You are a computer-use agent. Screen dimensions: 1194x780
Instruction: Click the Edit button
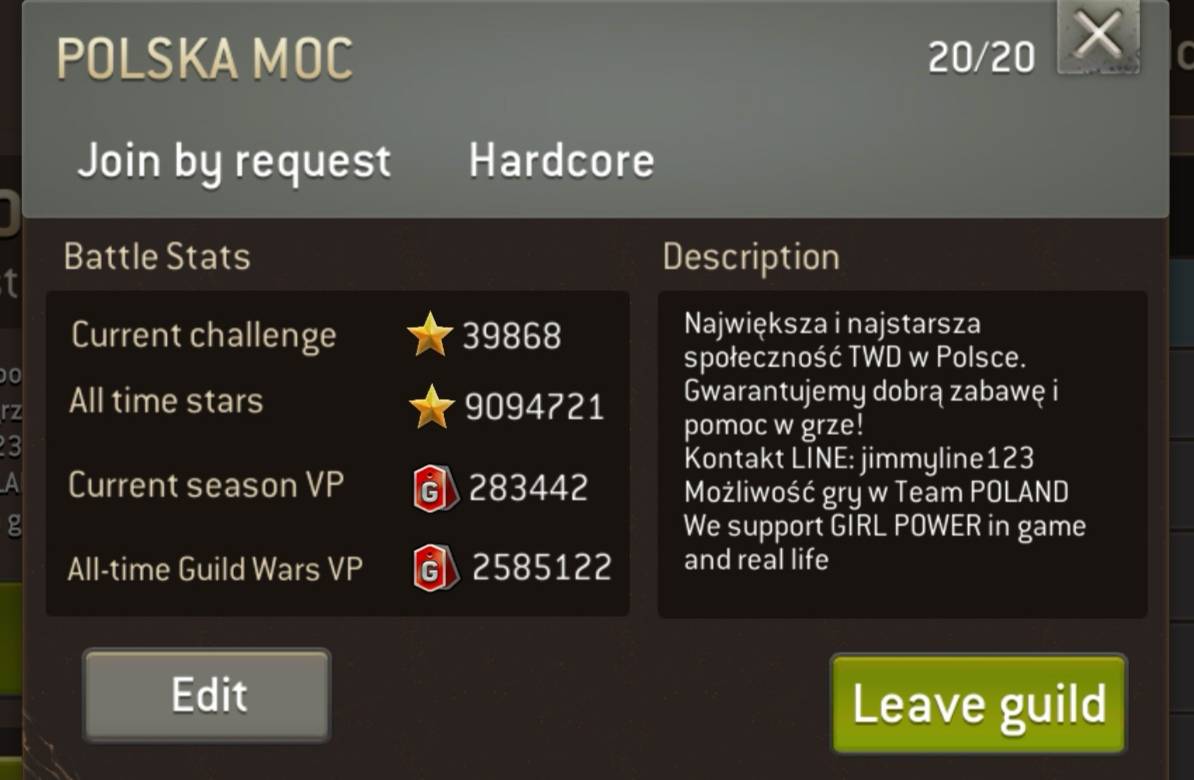click(x=206, y=695)
